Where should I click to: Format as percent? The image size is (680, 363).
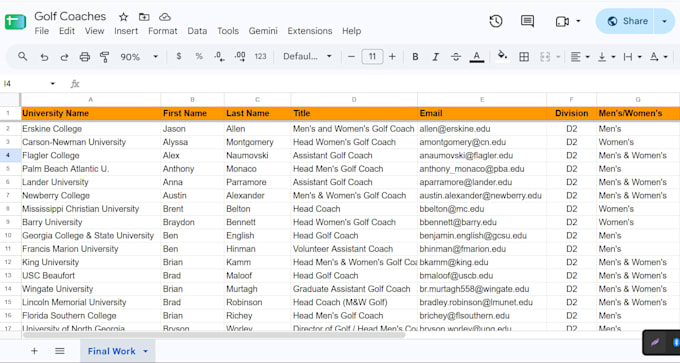tap(199, 56)
